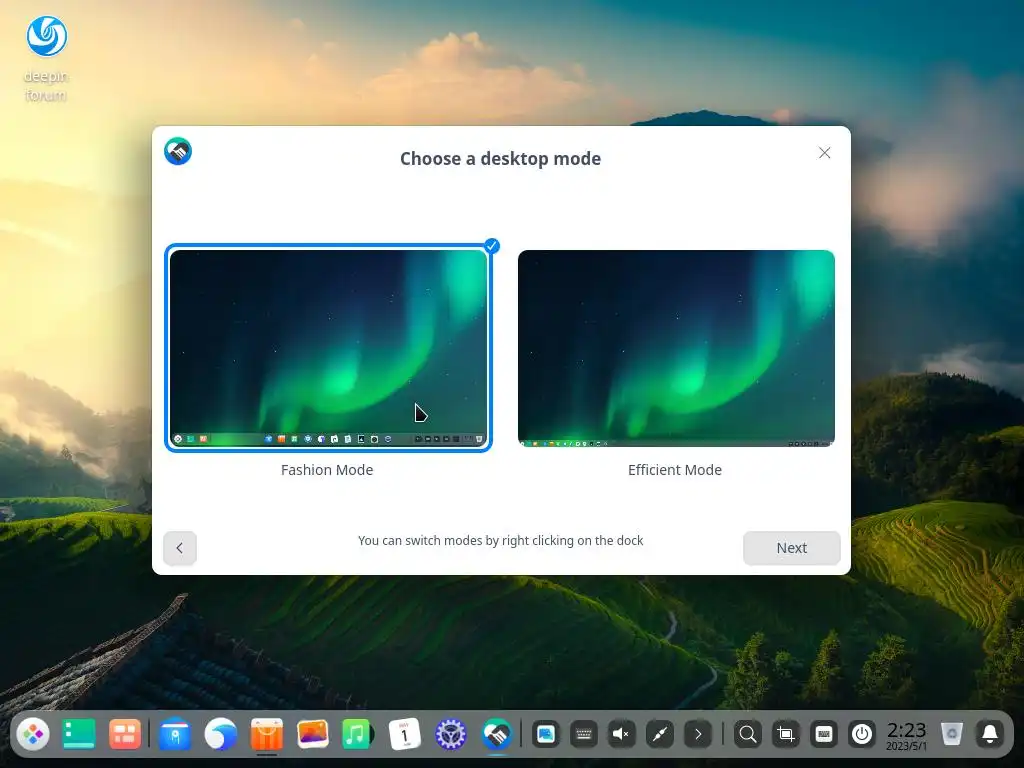Open the Album image app in dock
1024x768 pixels.
312,734
